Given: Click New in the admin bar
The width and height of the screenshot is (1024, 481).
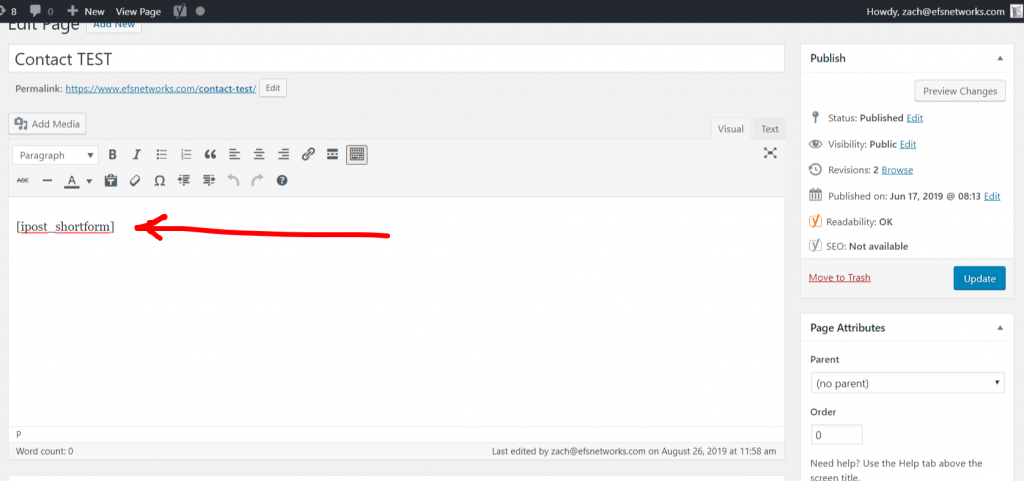Looking at the screenshot, I should click(x=86, y=11).
